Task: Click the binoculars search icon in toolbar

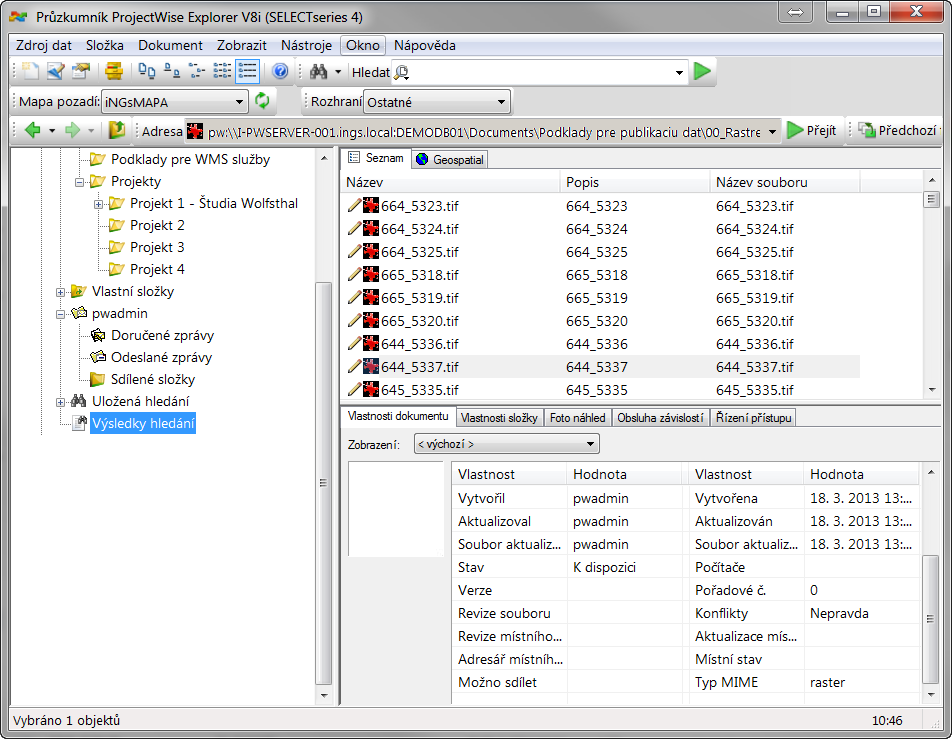Action: (319, 72)
